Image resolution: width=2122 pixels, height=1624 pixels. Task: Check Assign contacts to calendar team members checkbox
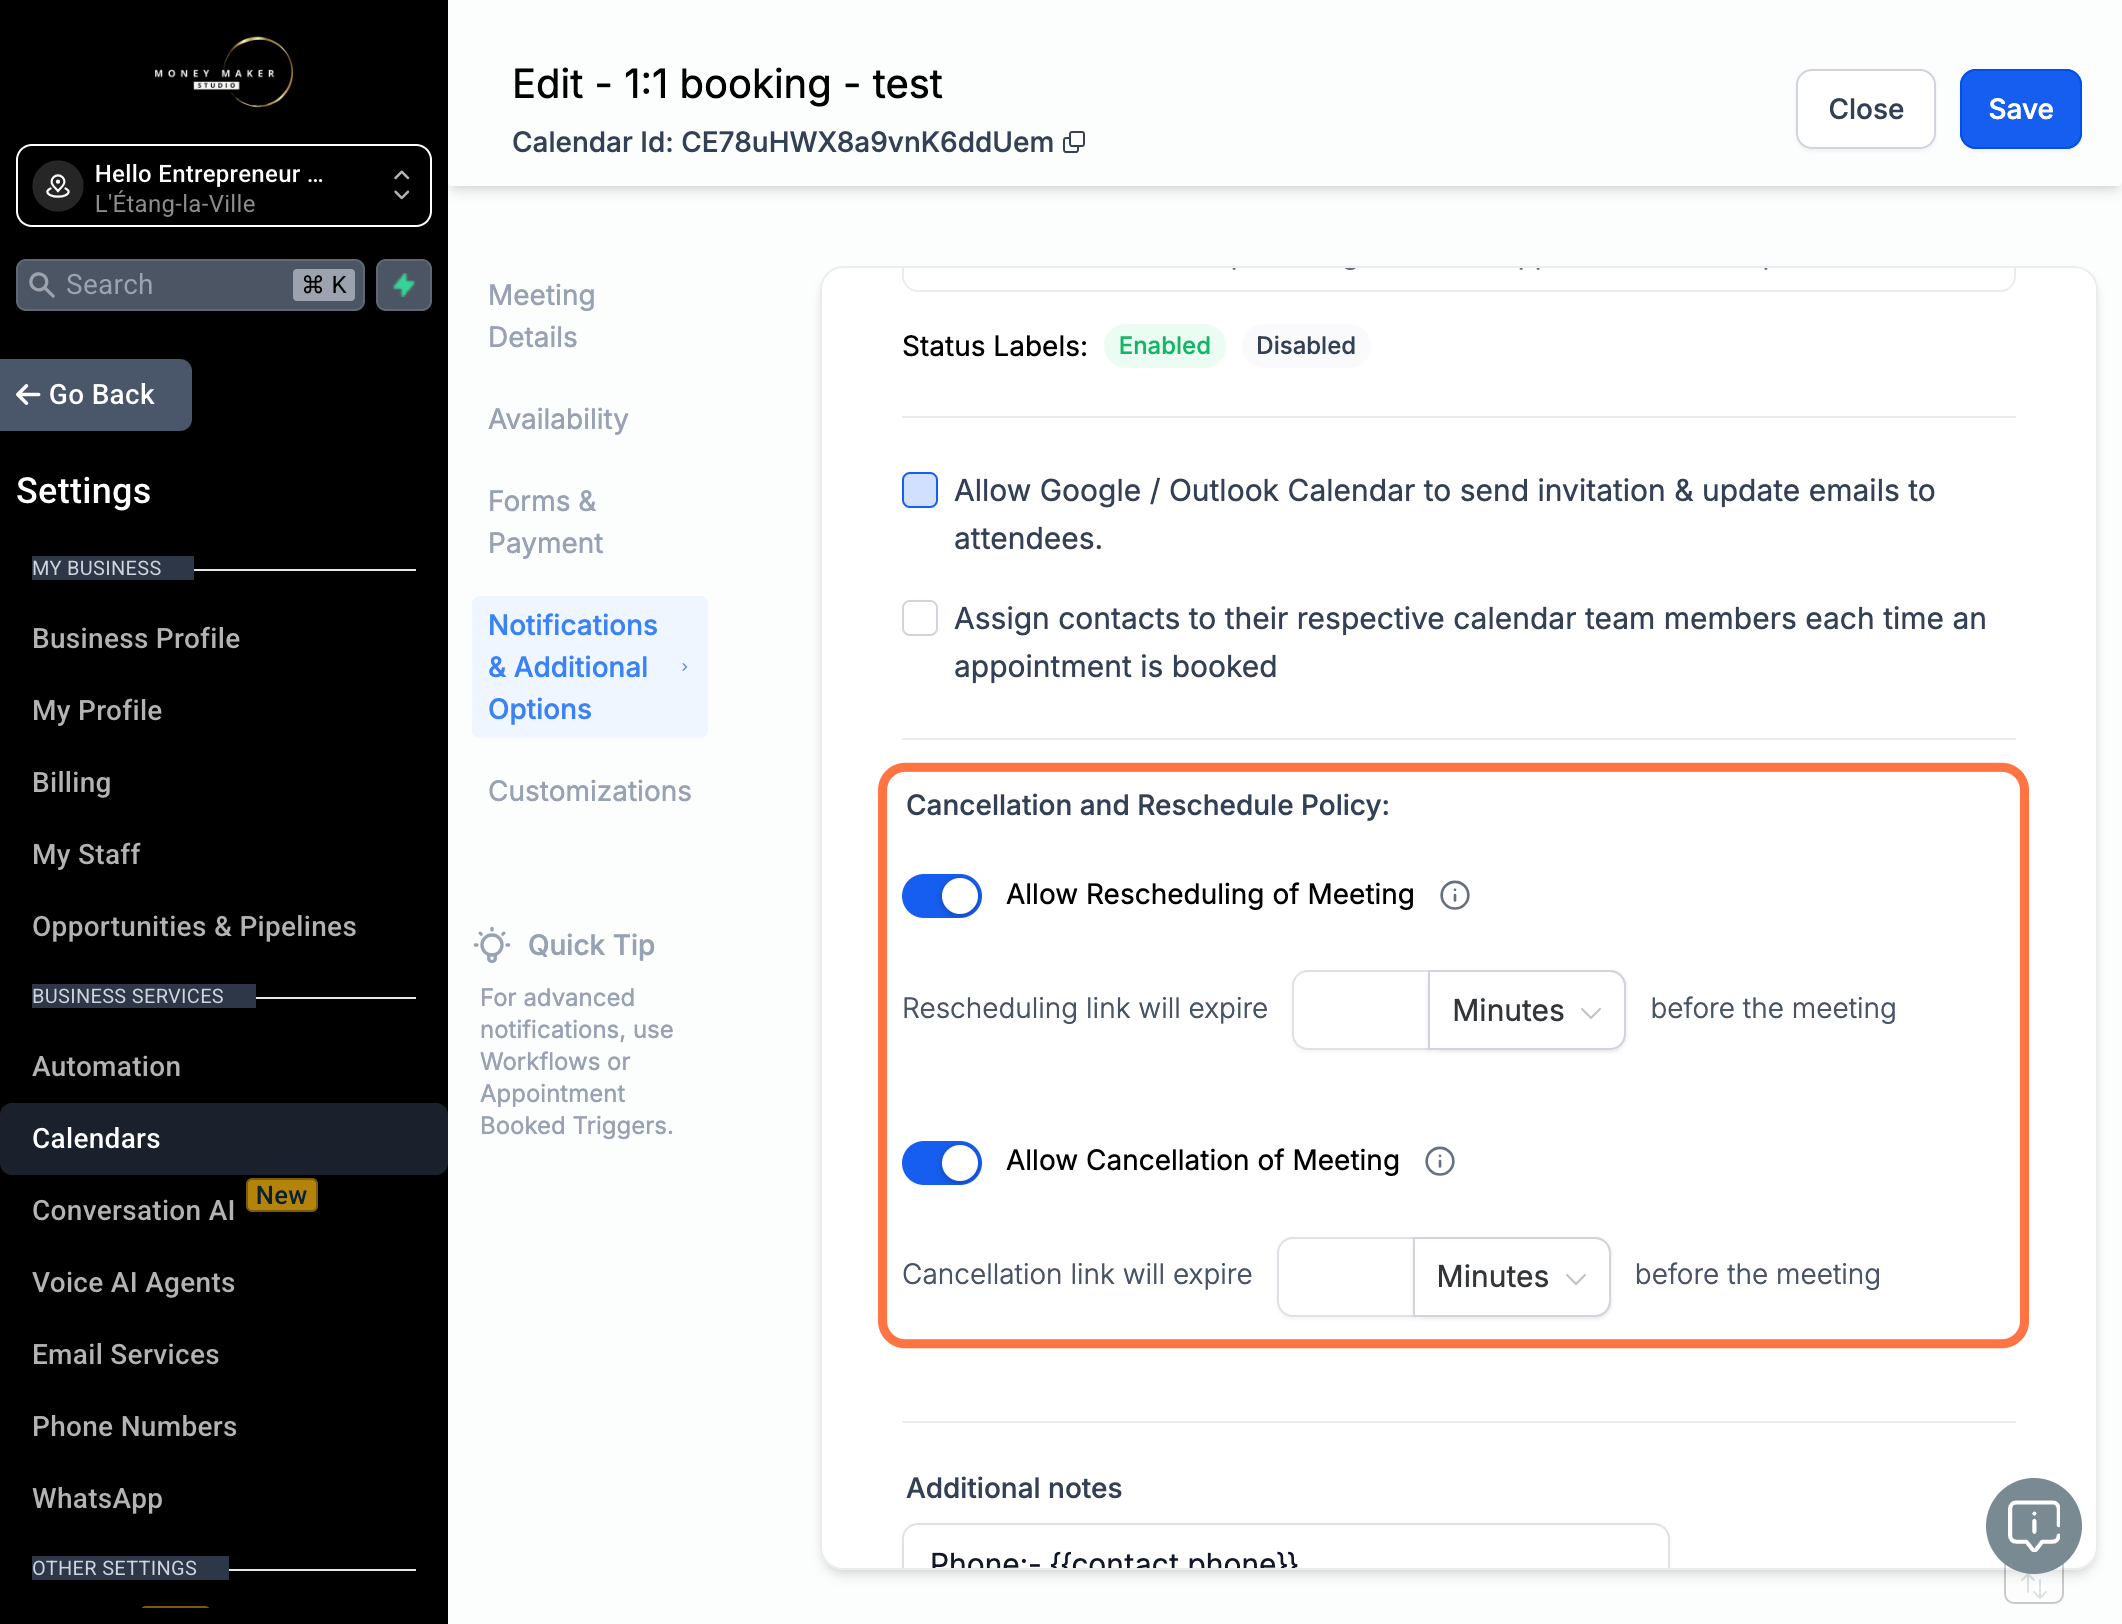(920, 618)
